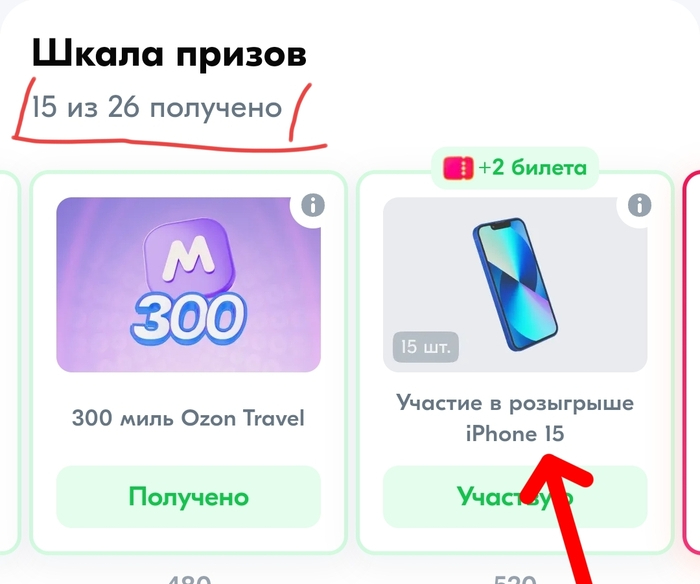Tap the +2 билета label

[x=532, y=168]
